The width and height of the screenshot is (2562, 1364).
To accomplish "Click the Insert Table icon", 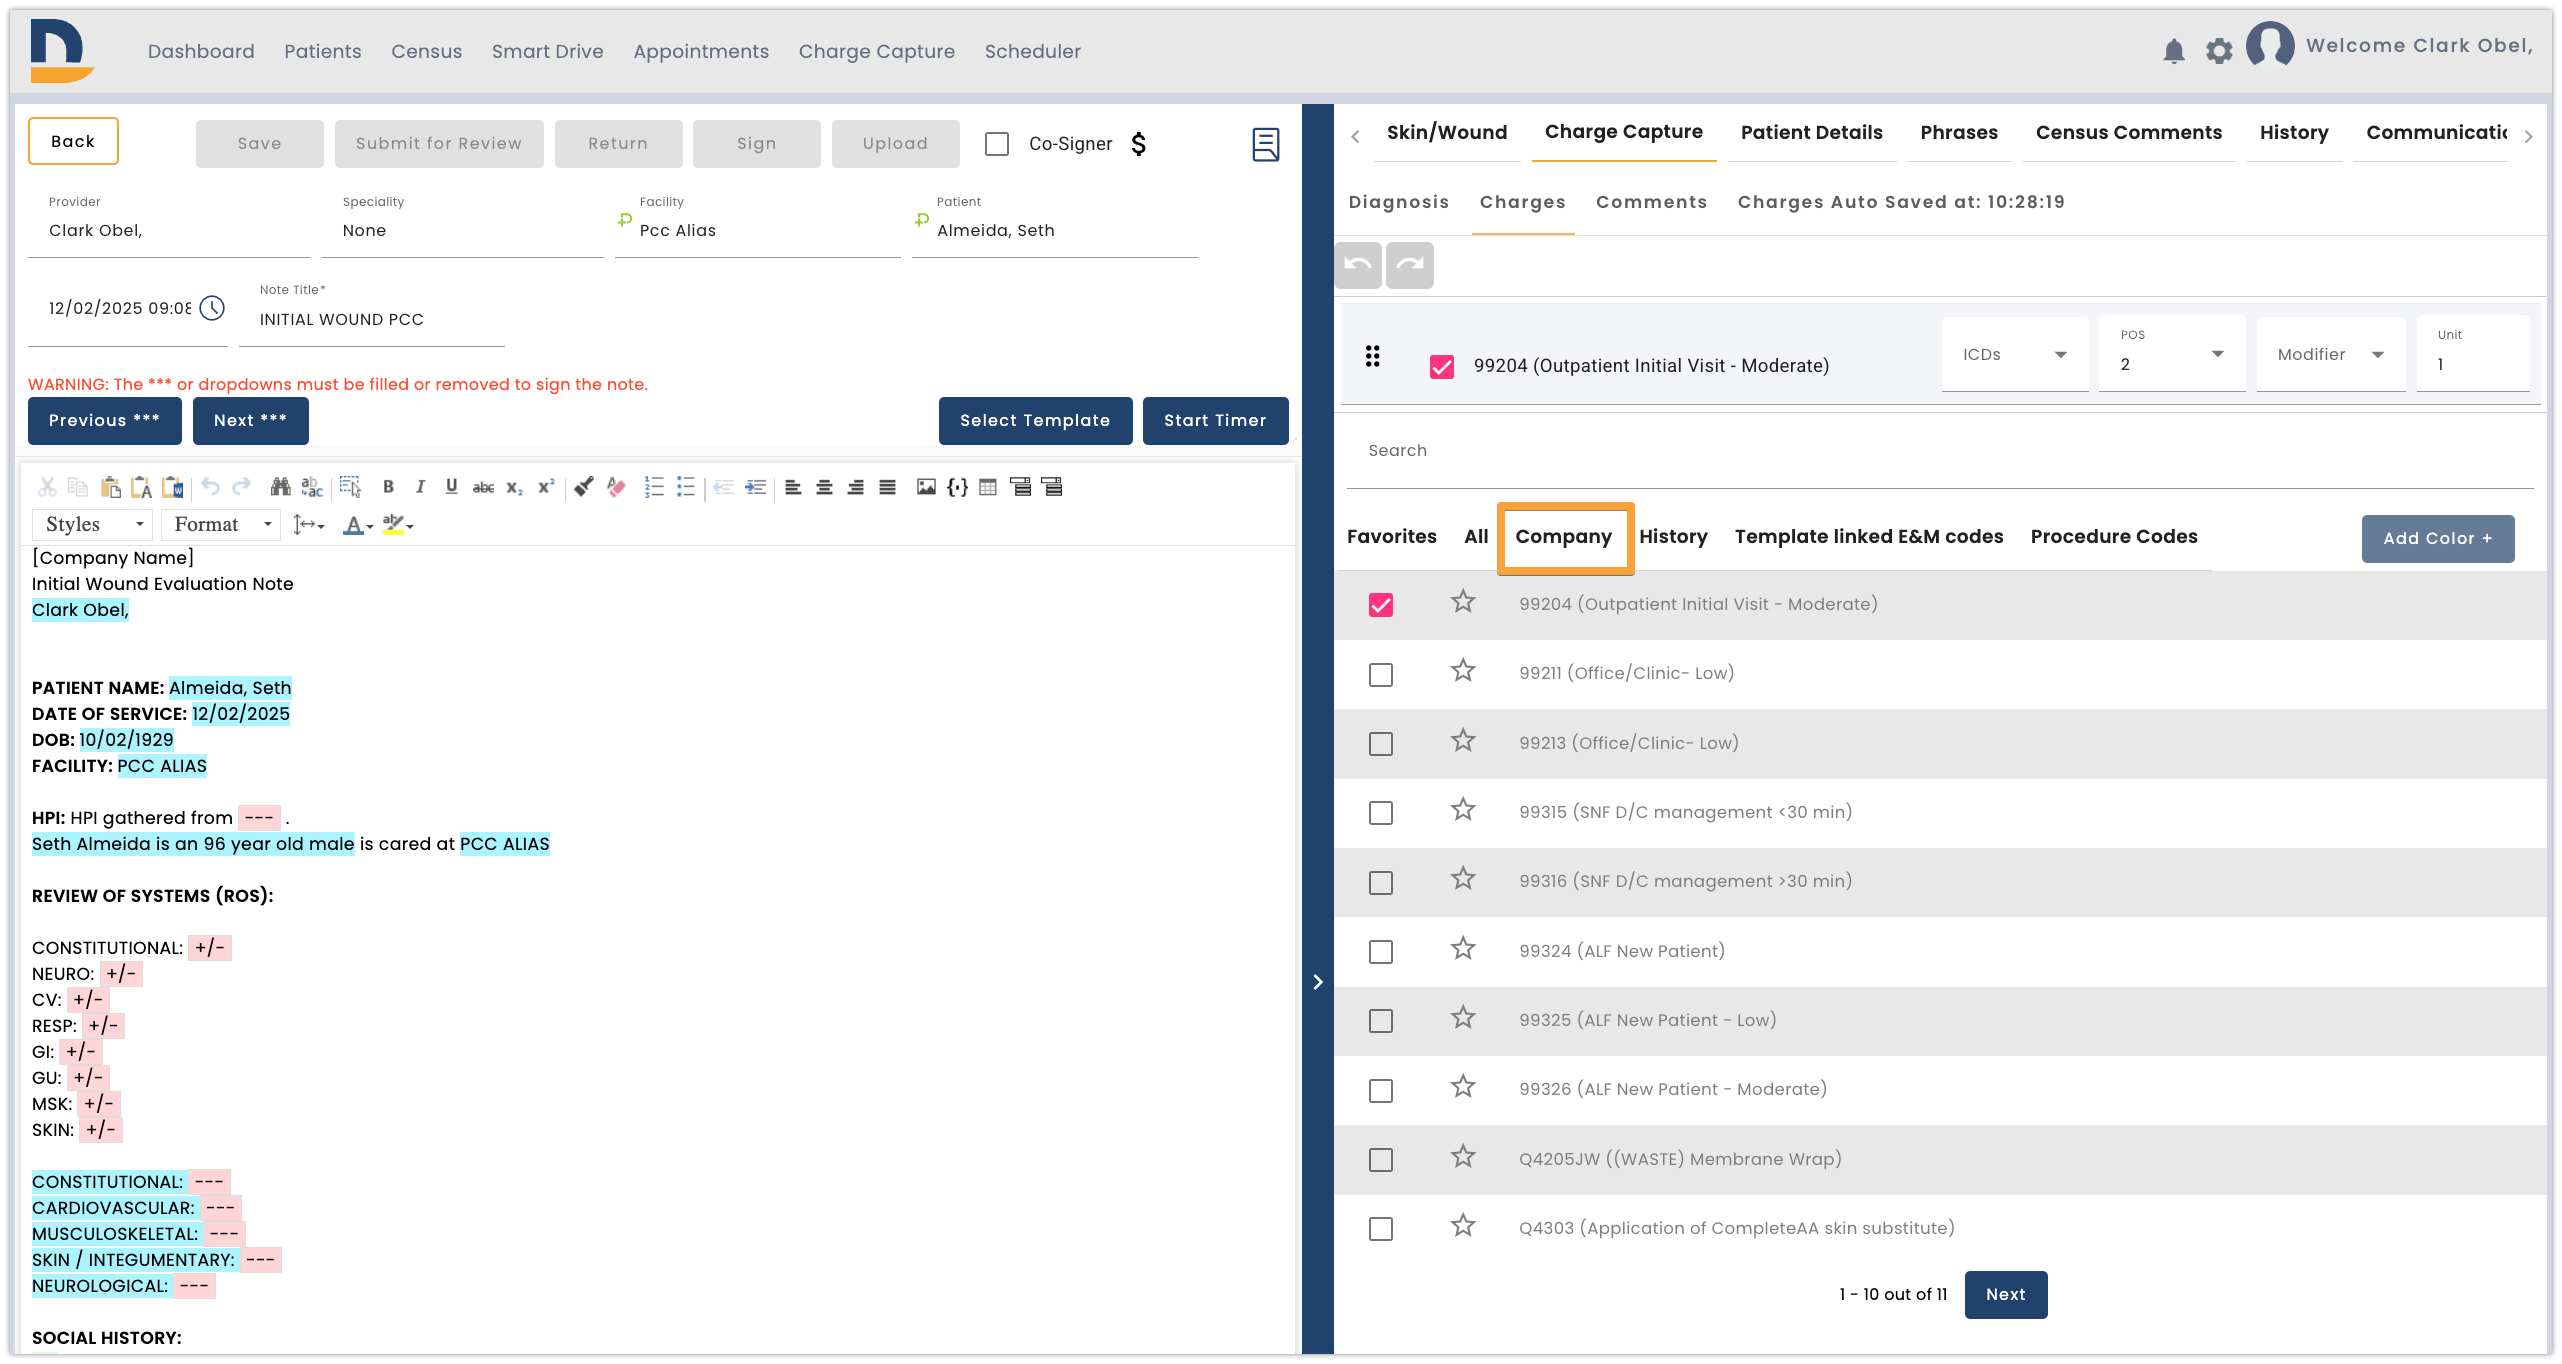I will (988, 487).
